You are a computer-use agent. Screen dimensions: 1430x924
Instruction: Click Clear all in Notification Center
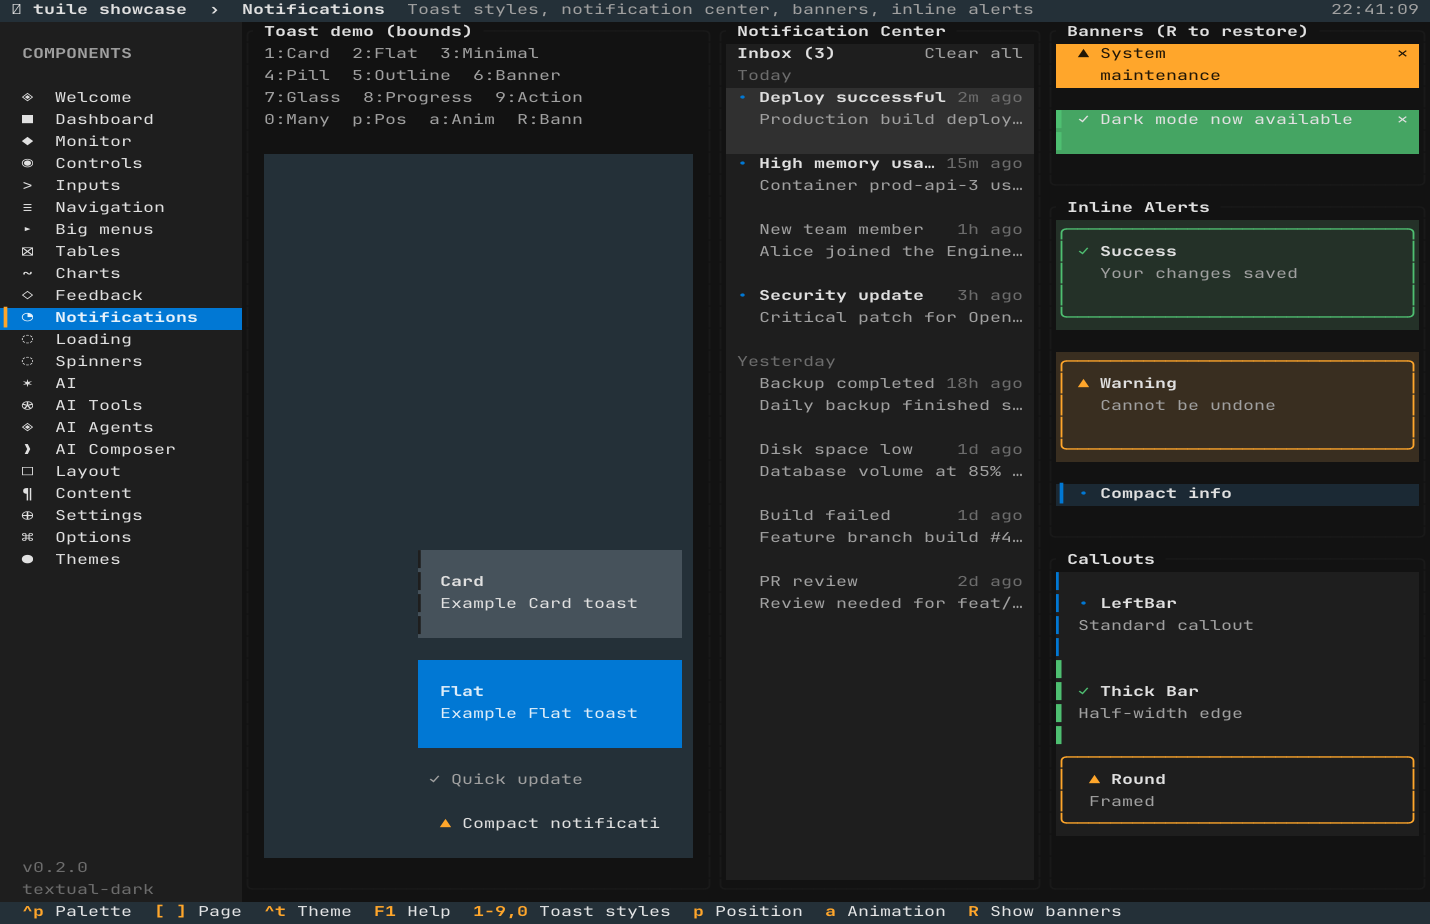click(x=973, y=53)
